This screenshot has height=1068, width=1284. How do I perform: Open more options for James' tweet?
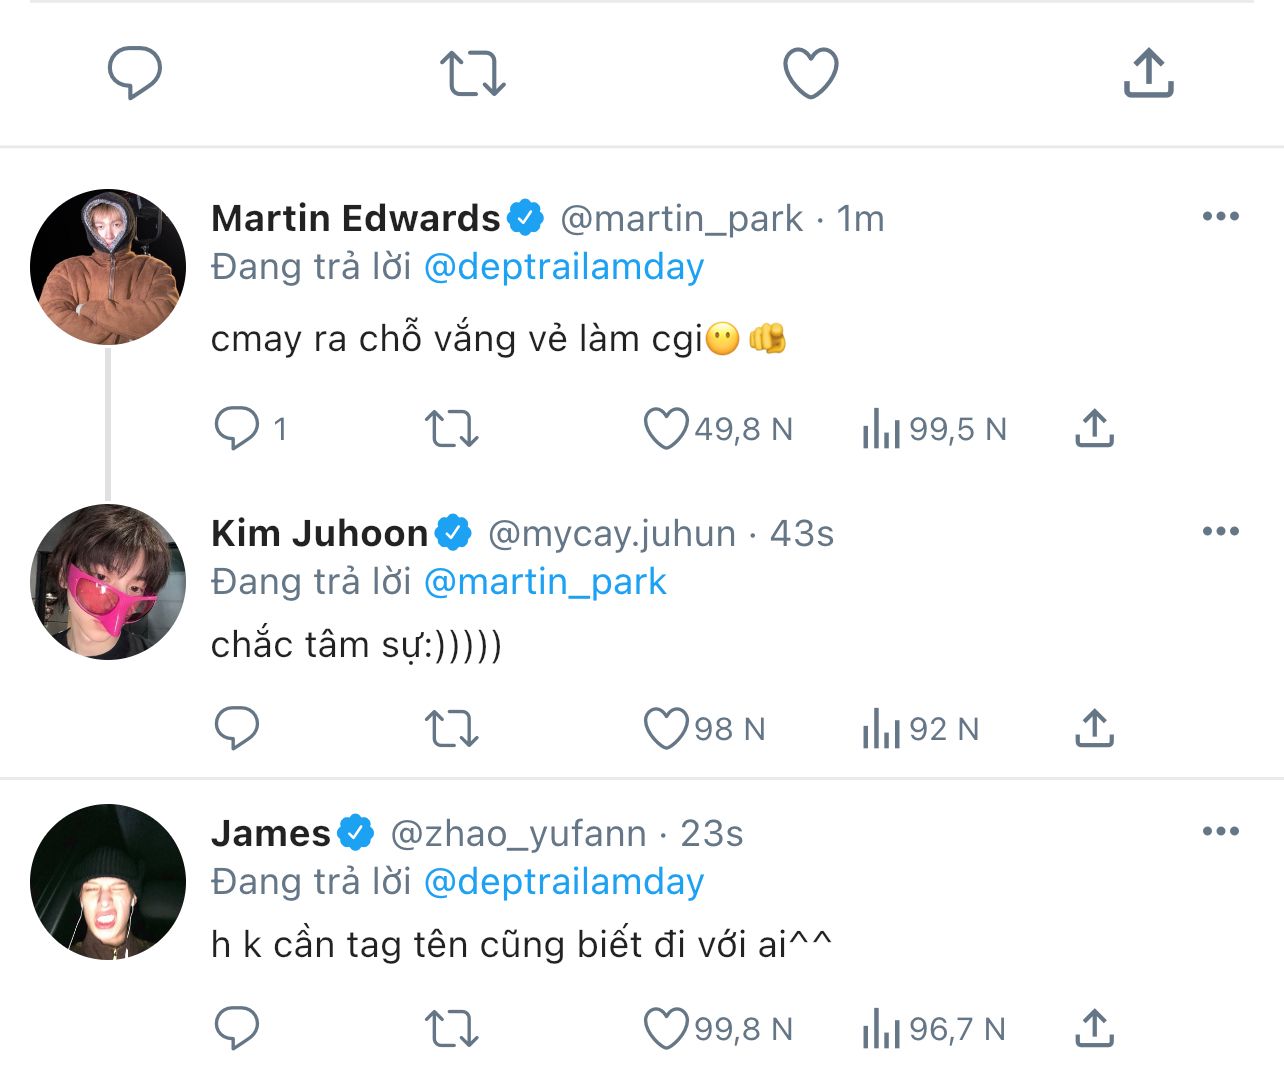(x=1220, y=832)
